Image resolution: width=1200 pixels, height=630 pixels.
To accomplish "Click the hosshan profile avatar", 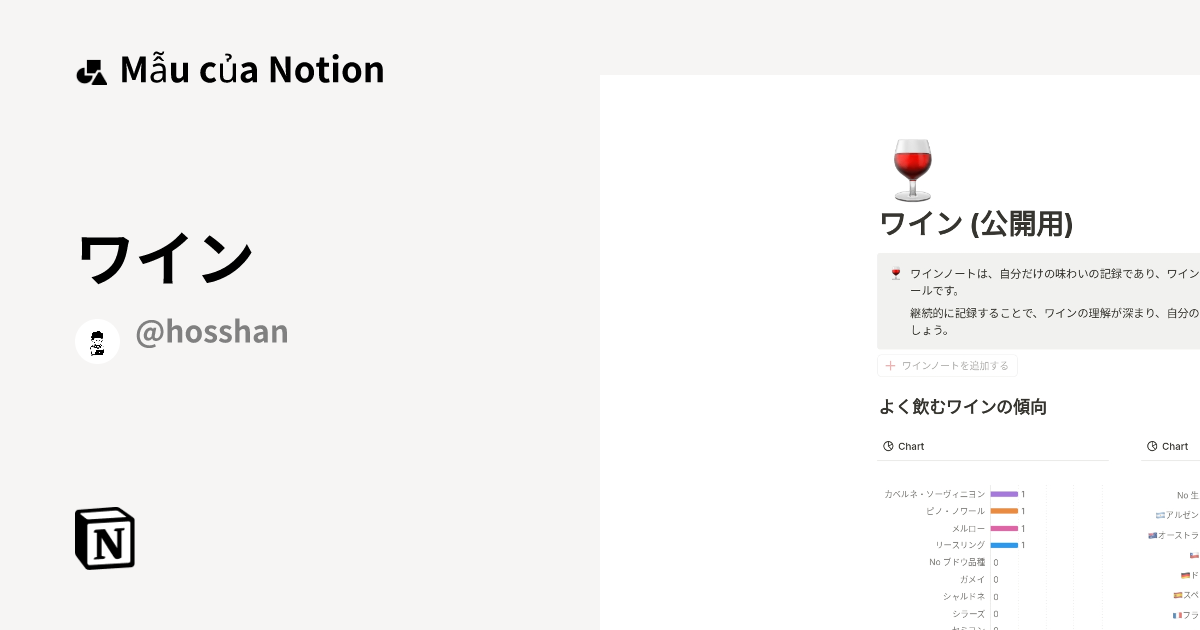I will pyautogui.click(x=98, y=342).
